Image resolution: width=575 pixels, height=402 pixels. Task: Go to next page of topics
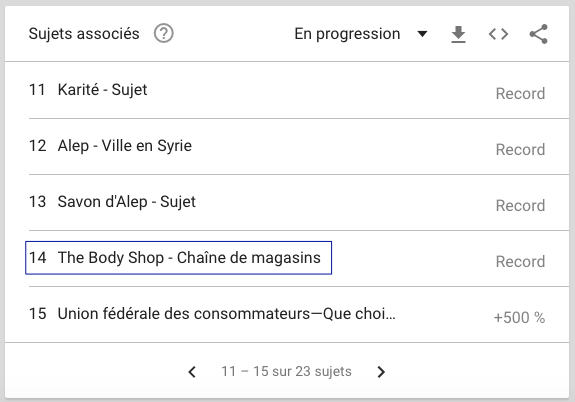pyautogui.click(x=381, y=372)
